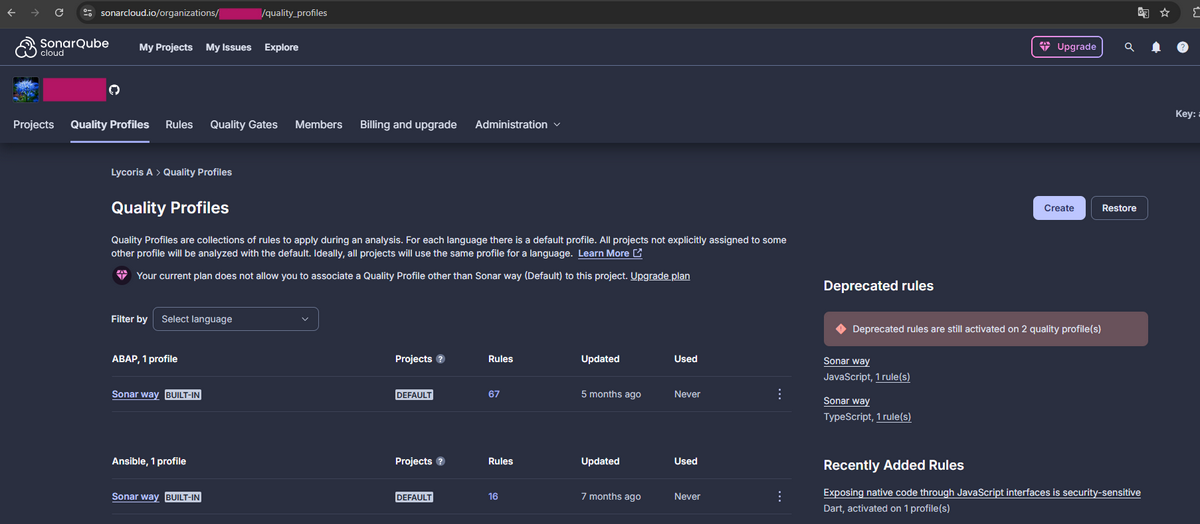The image size is (1200, 524).
Task: Click the Quality Profiles breadcrumb link
Action: (197, 172)
